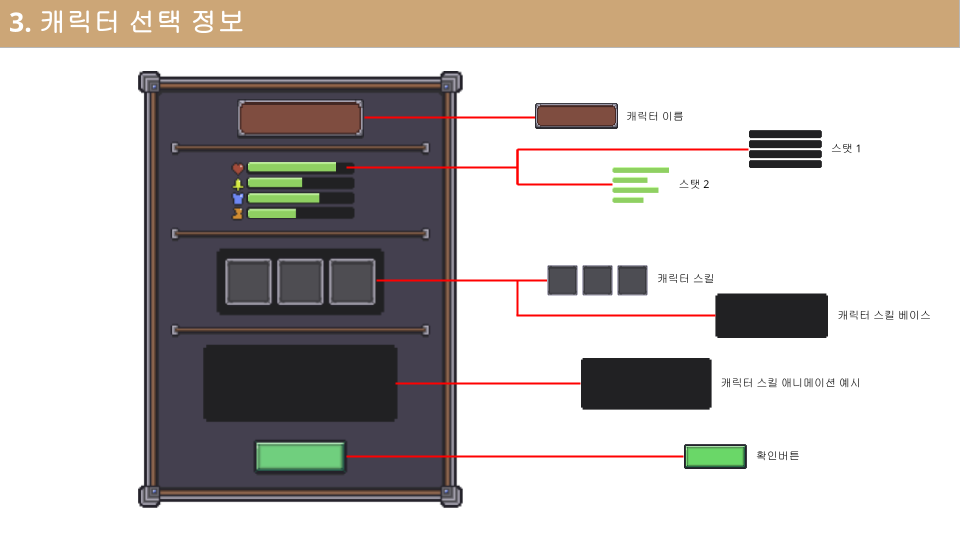This screenshot has width=960, height=540.
Task: Click the green confirm button in panel
Action: pyautogui.click(x=300, y=456)
